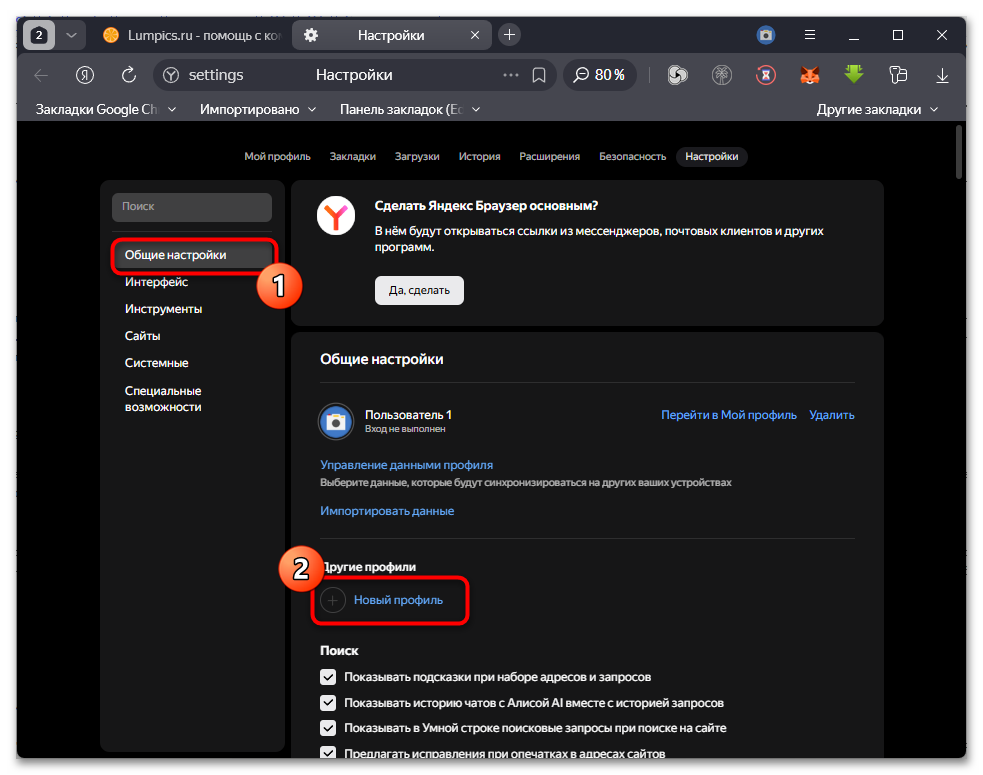
Task: Open the Закладки tab
Action: tap(352, 157)
